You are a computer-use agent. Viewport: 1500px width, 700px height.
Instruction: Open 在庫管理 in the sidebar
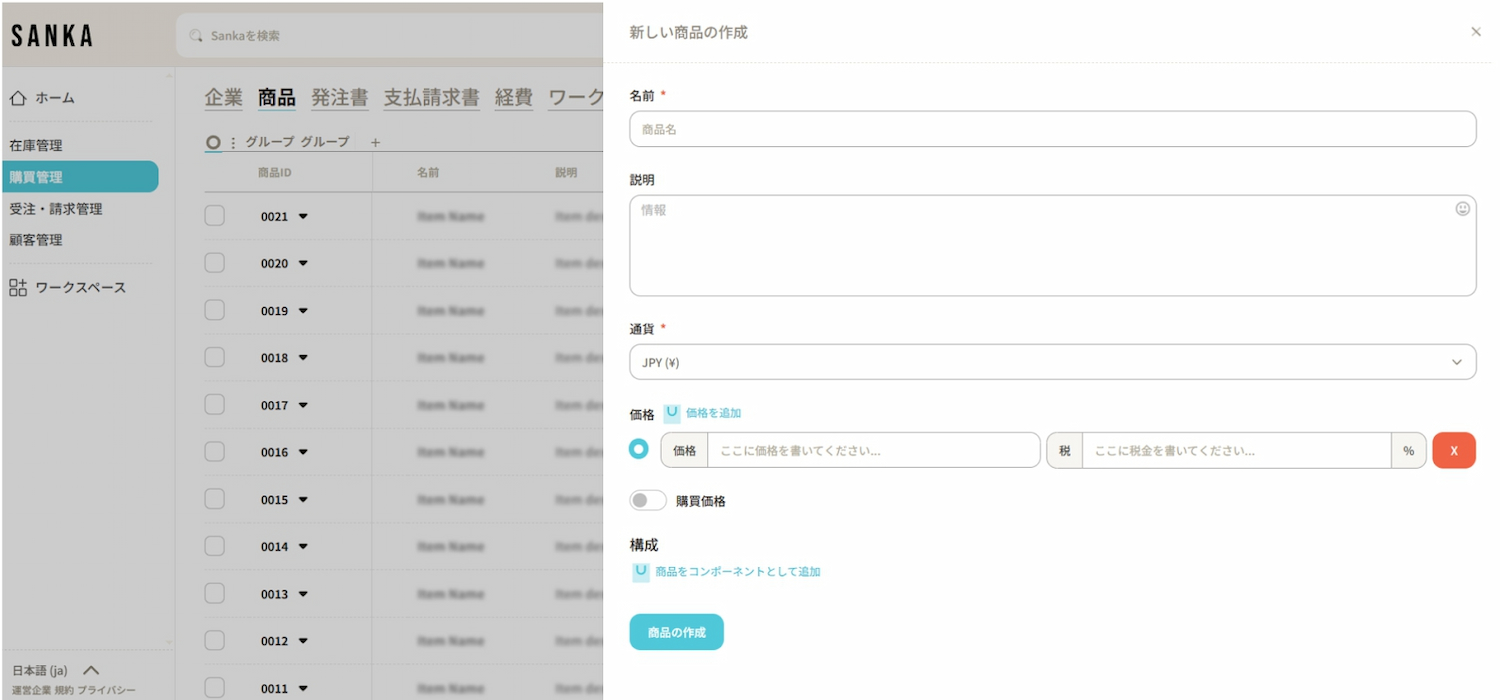pyautogui.click(x=36, y=146)
